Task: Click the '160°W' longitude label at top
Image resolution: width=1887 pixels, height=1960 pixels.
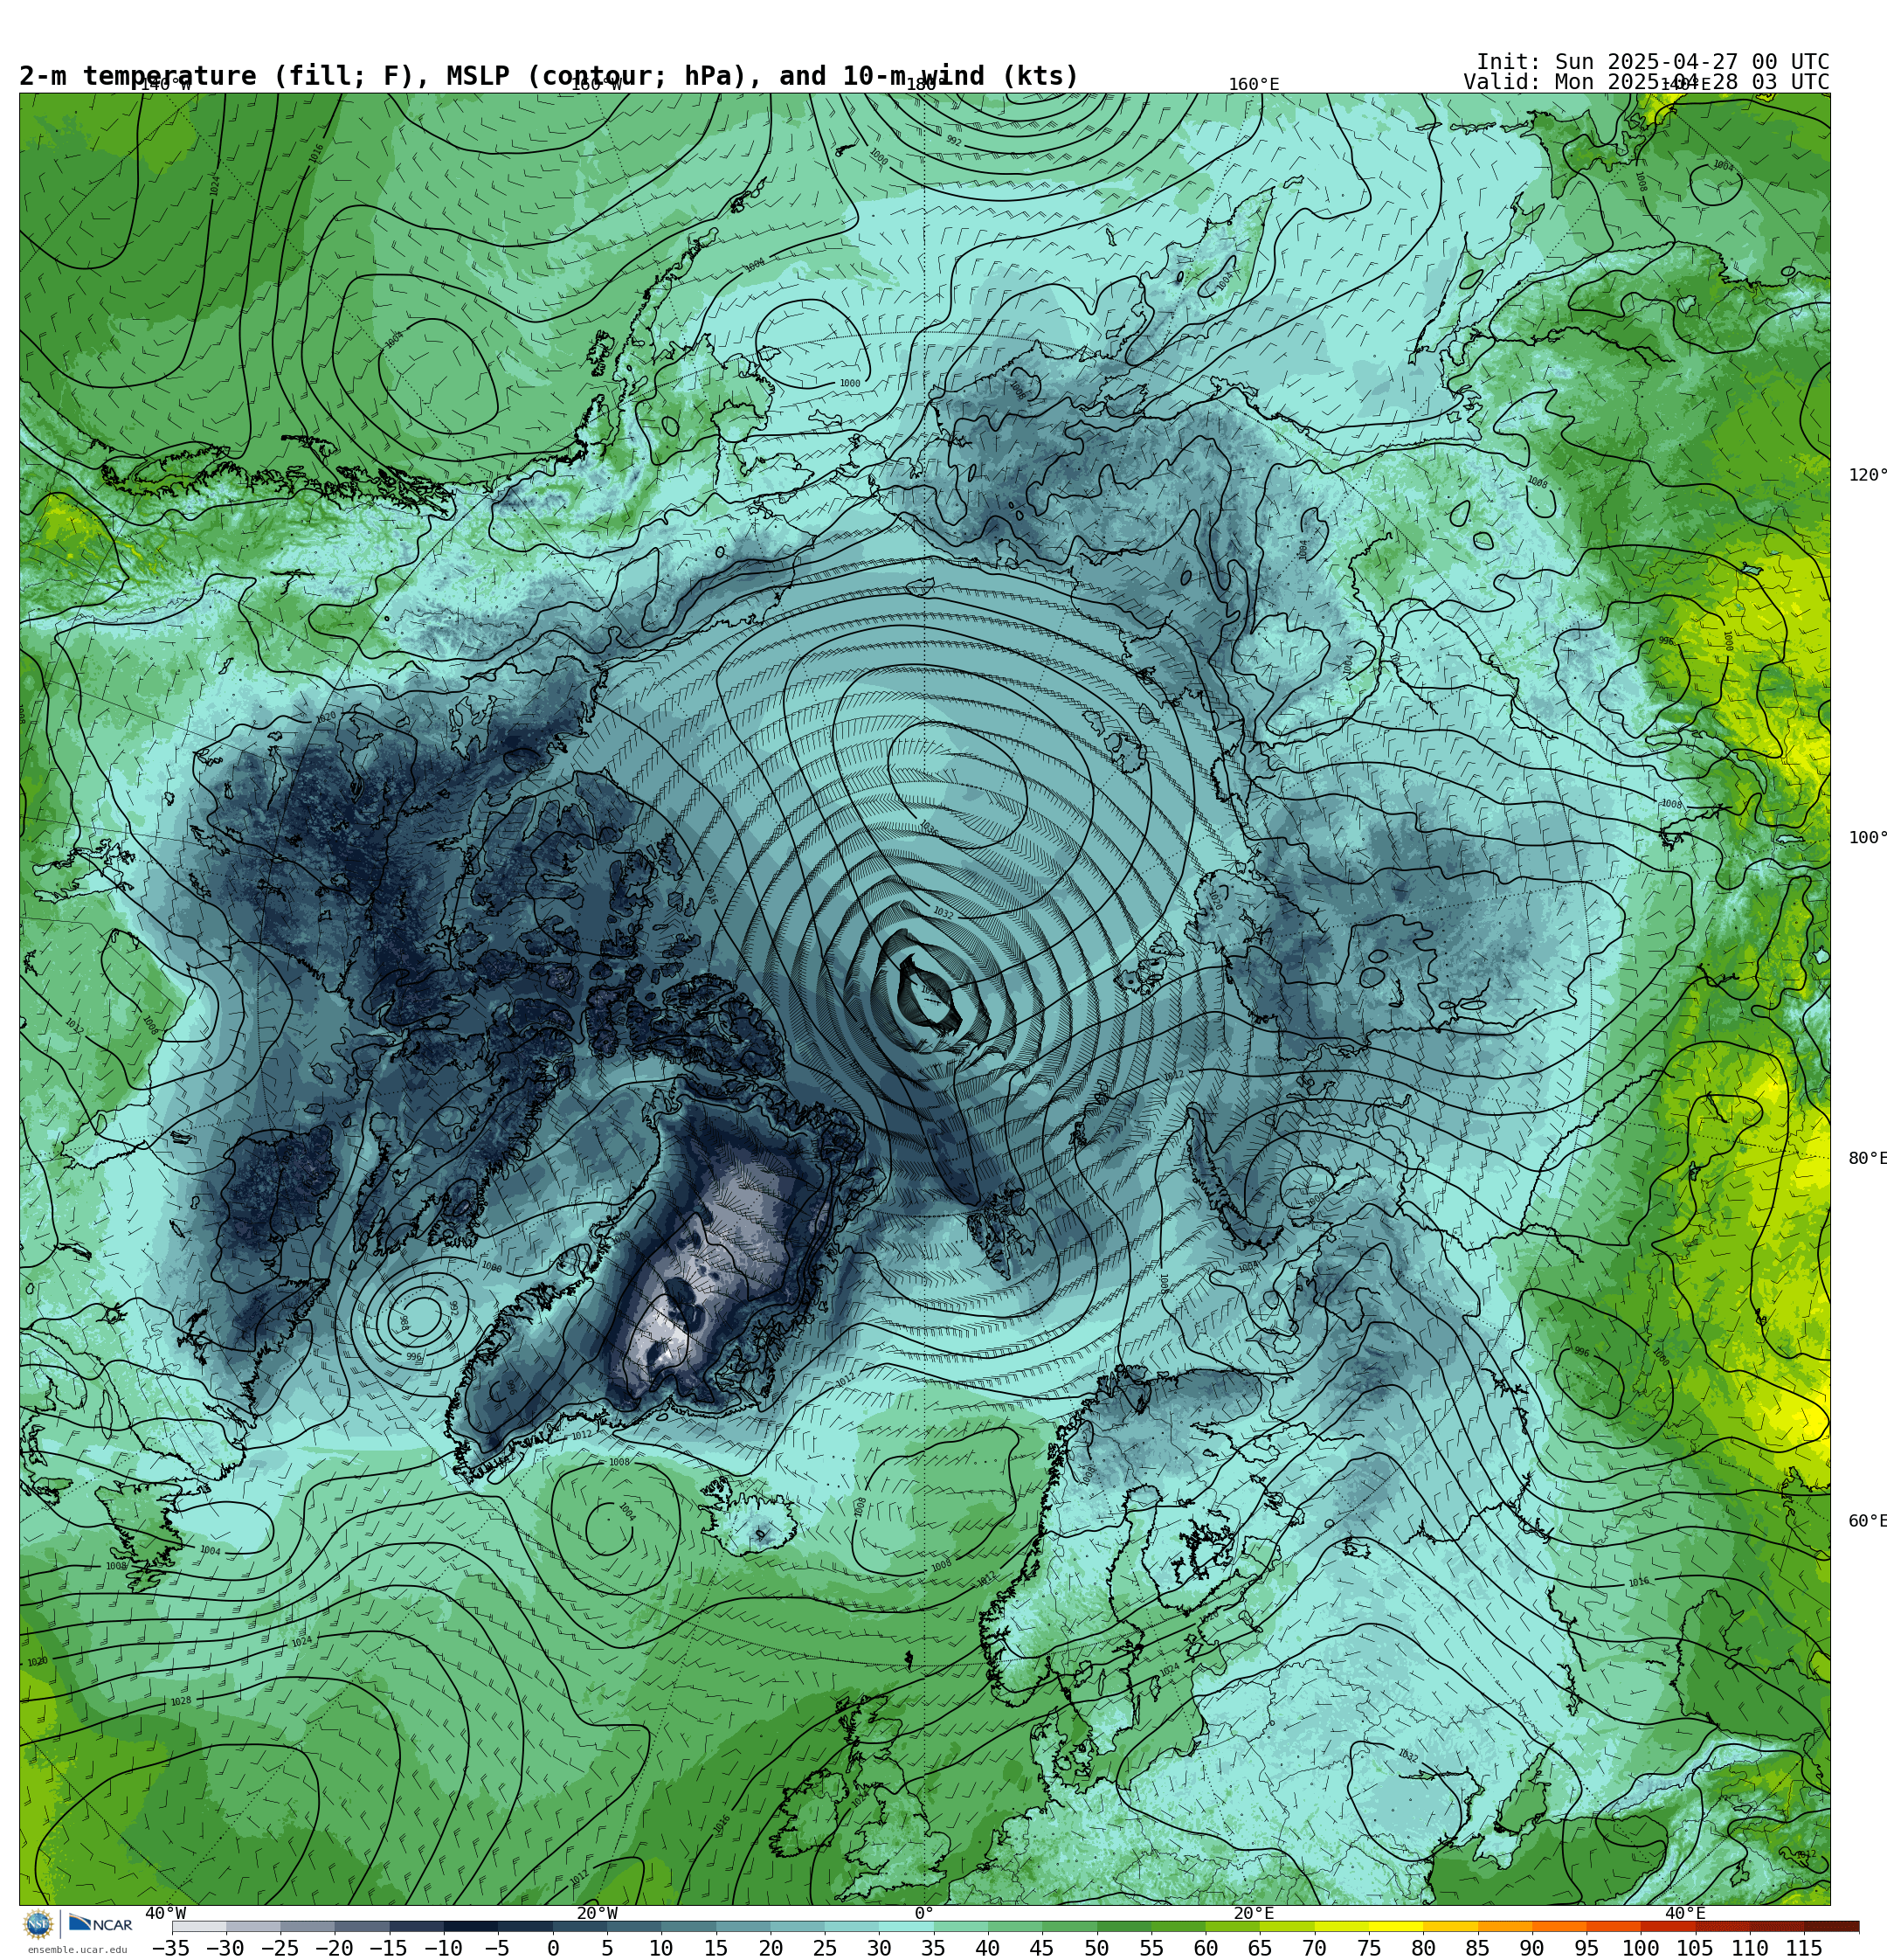Action: [x=596, y=85]
